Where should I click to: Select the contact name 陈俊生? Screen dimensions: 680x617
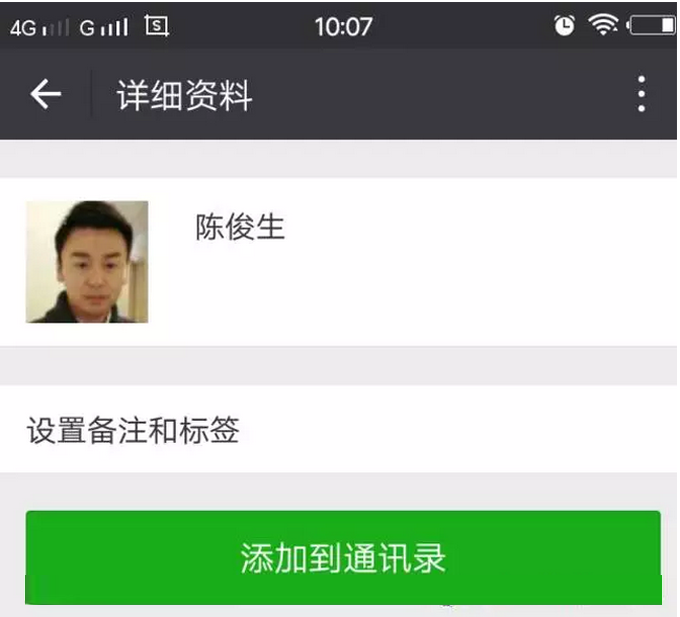pyautogui.click(x=240, y=227)
